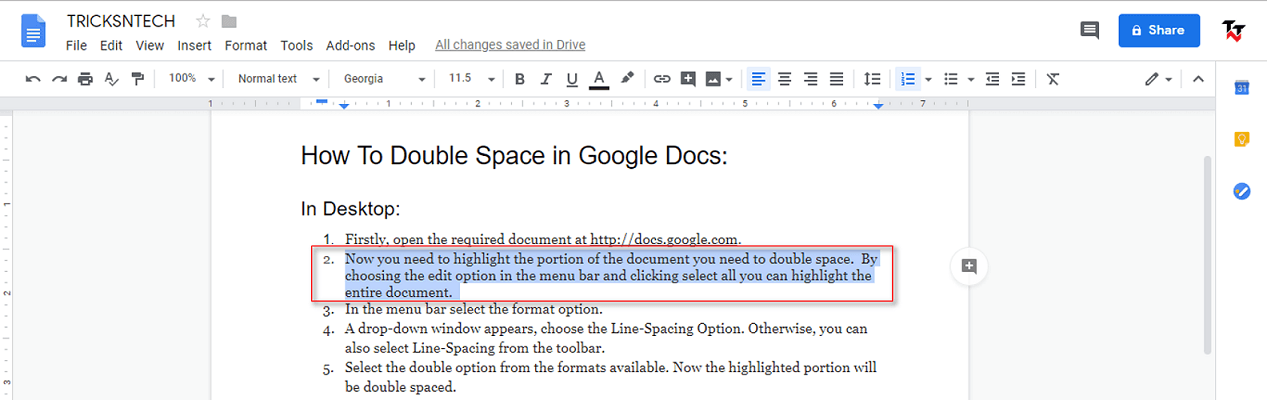Toggle the bulleted list button
Image resolution: width=1267 pixels, height=400 pixels.
pyautogui.click(x=951, y=79)
